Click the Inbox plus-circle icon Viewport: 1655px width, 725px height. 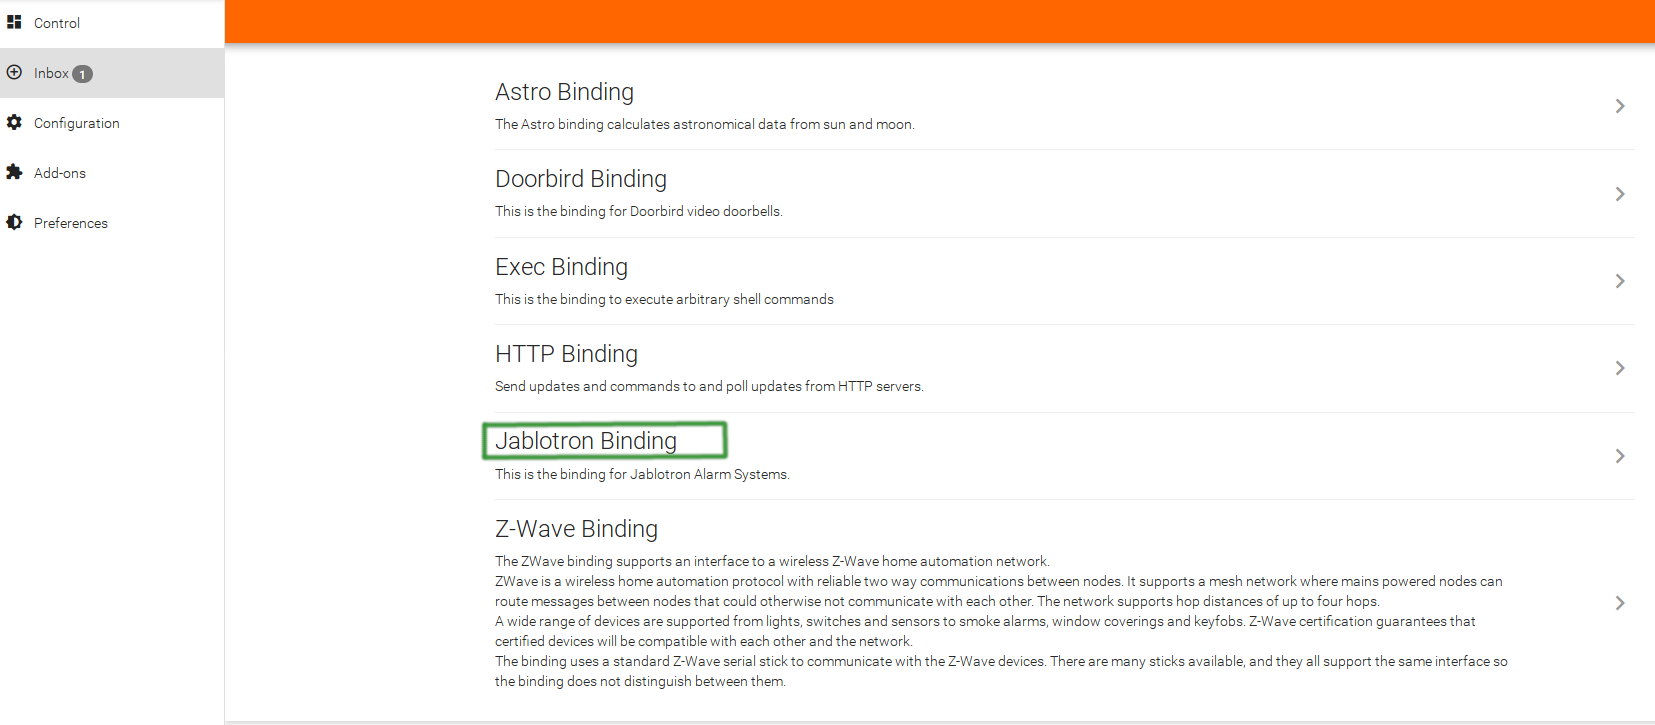tap(14, 72)
